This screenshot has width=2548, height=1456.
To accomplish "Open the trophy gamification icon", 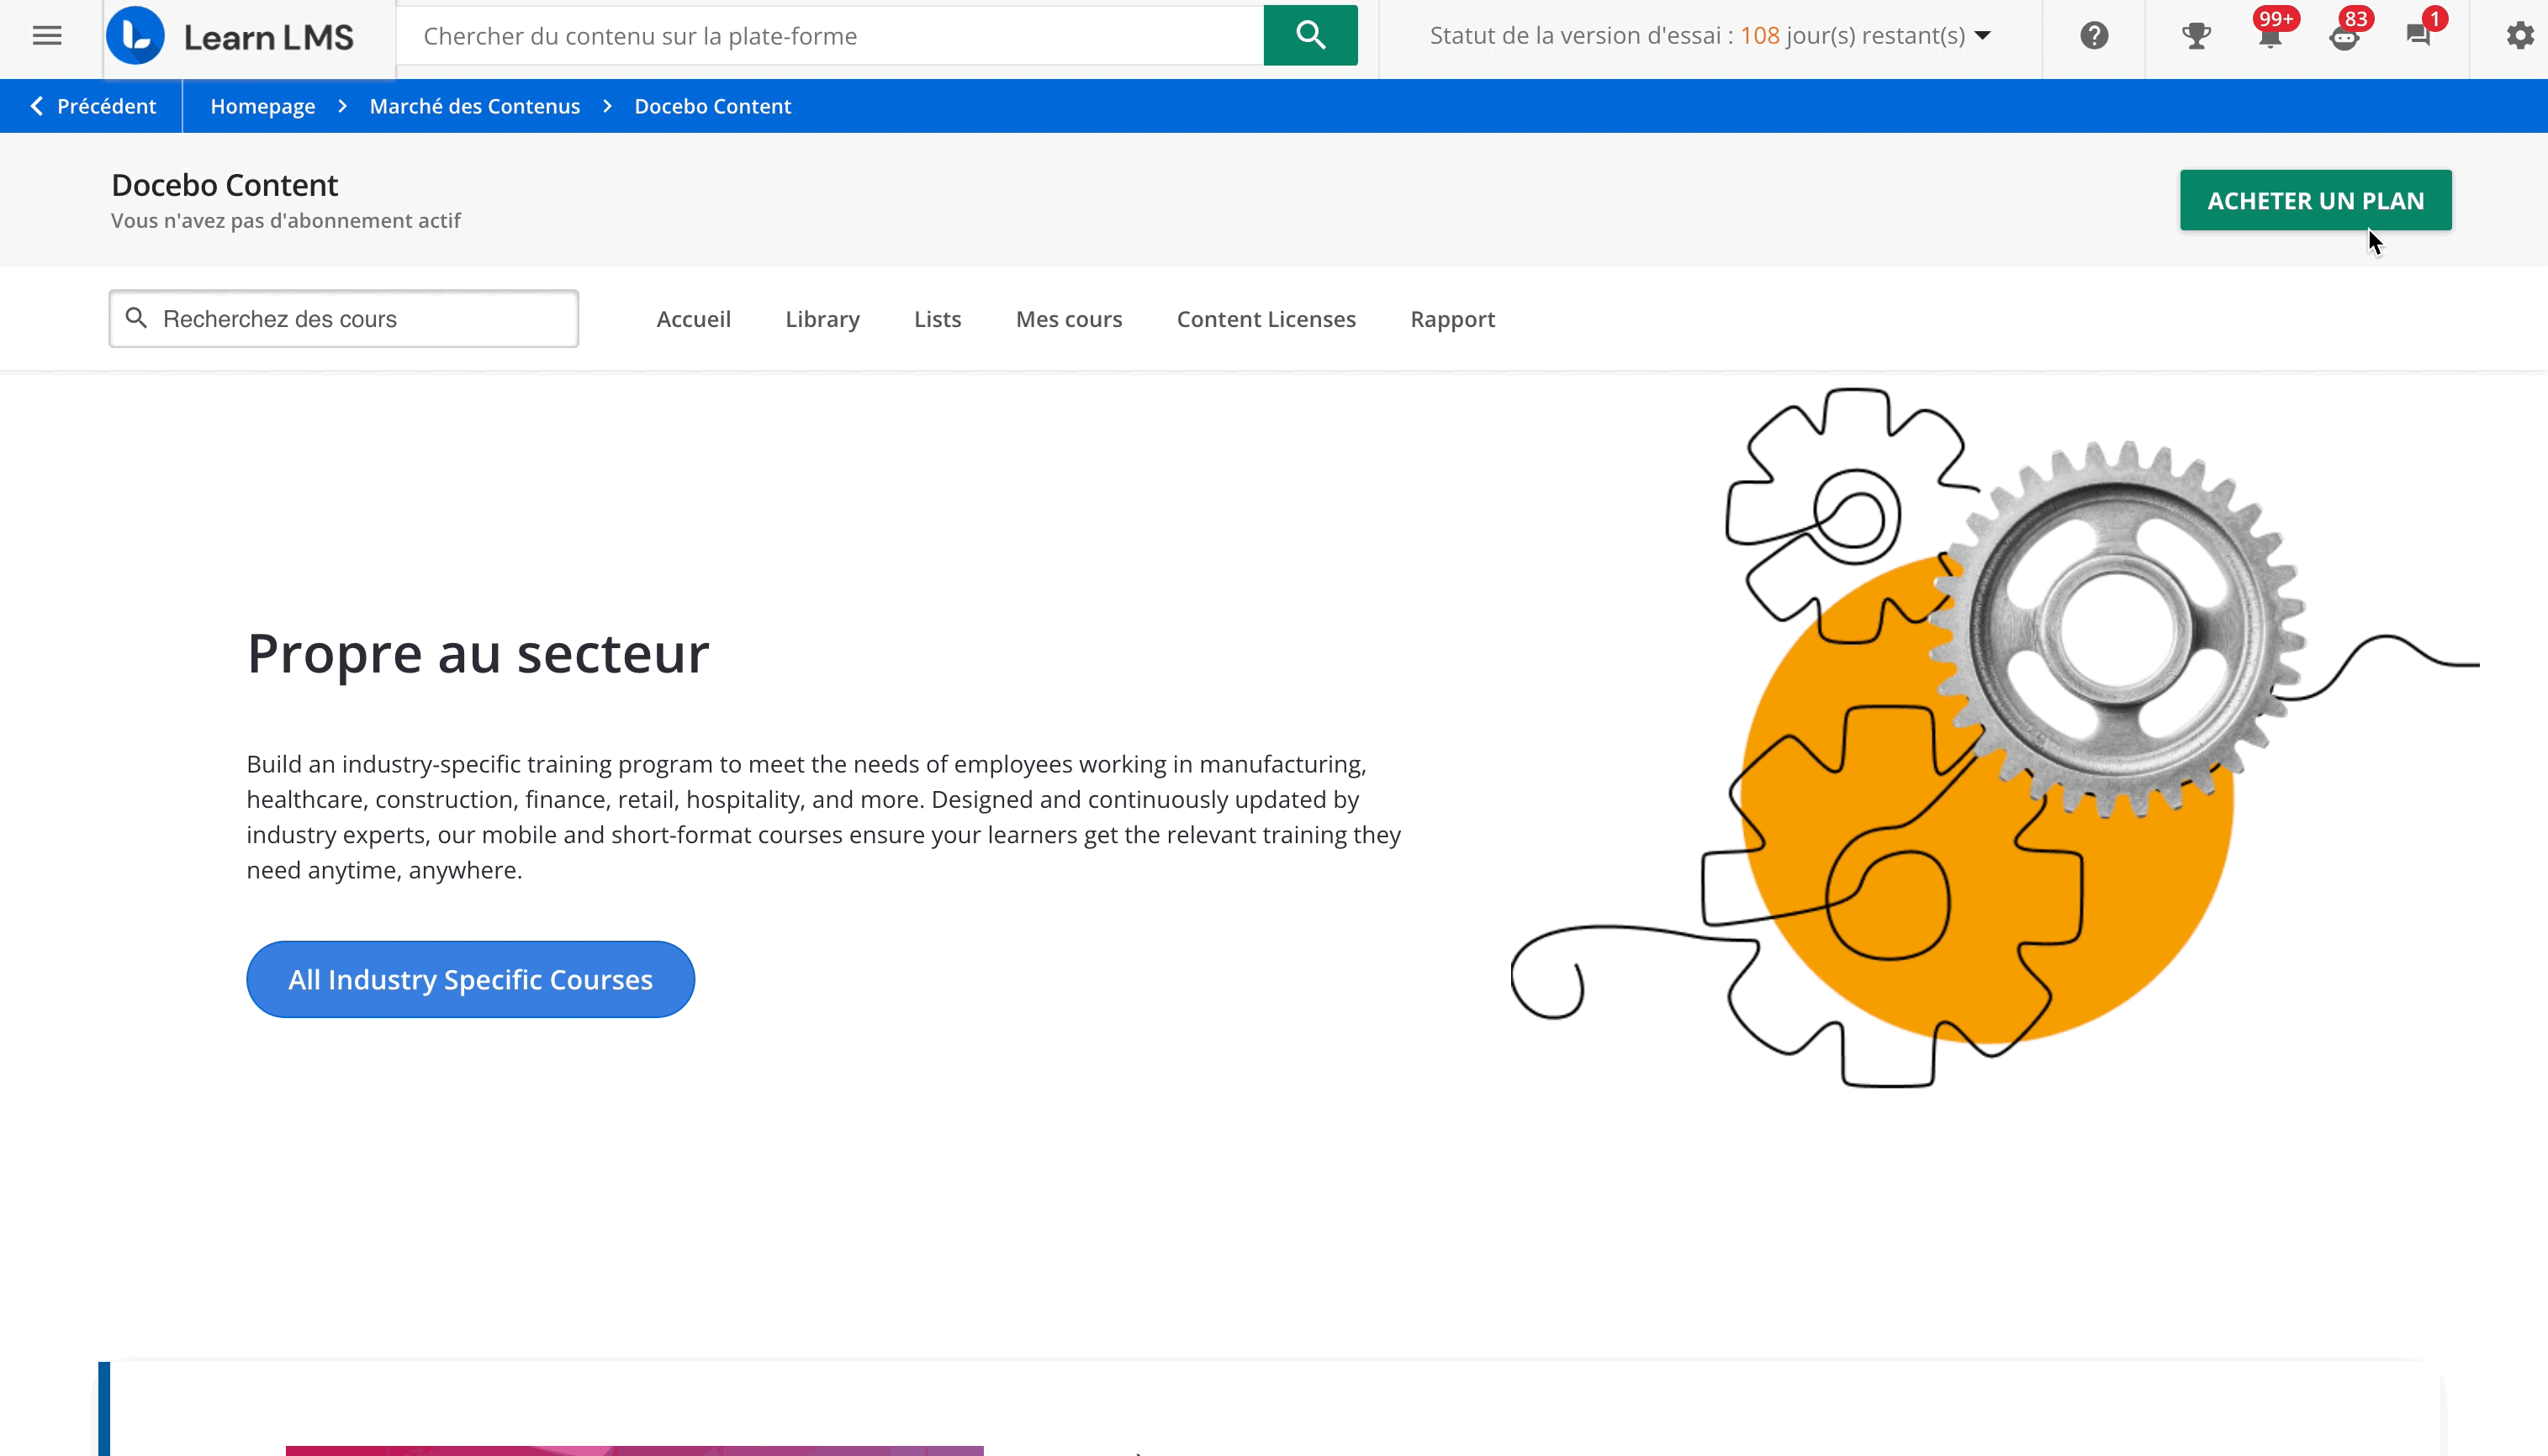I will click(x=2196, y=36).
